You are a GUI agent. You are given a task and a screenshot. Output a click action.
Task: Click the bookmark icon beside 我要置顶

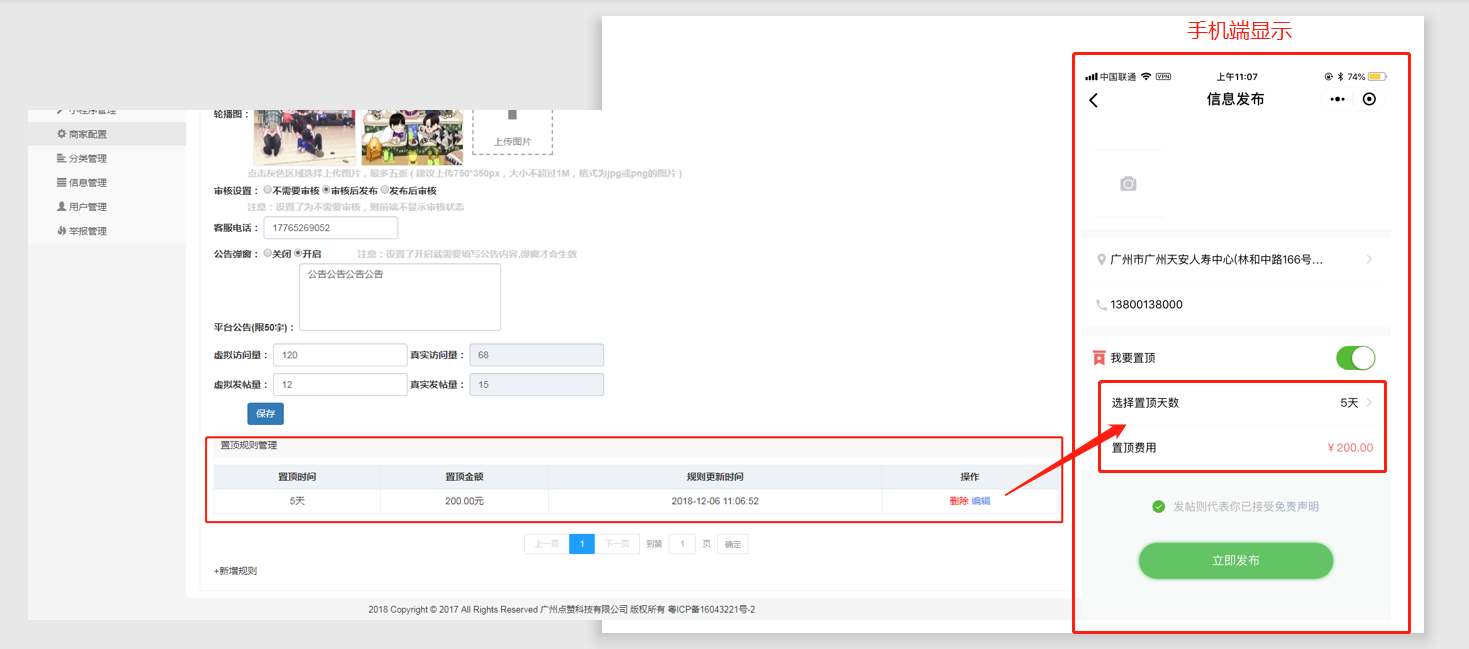point(1099,358)
